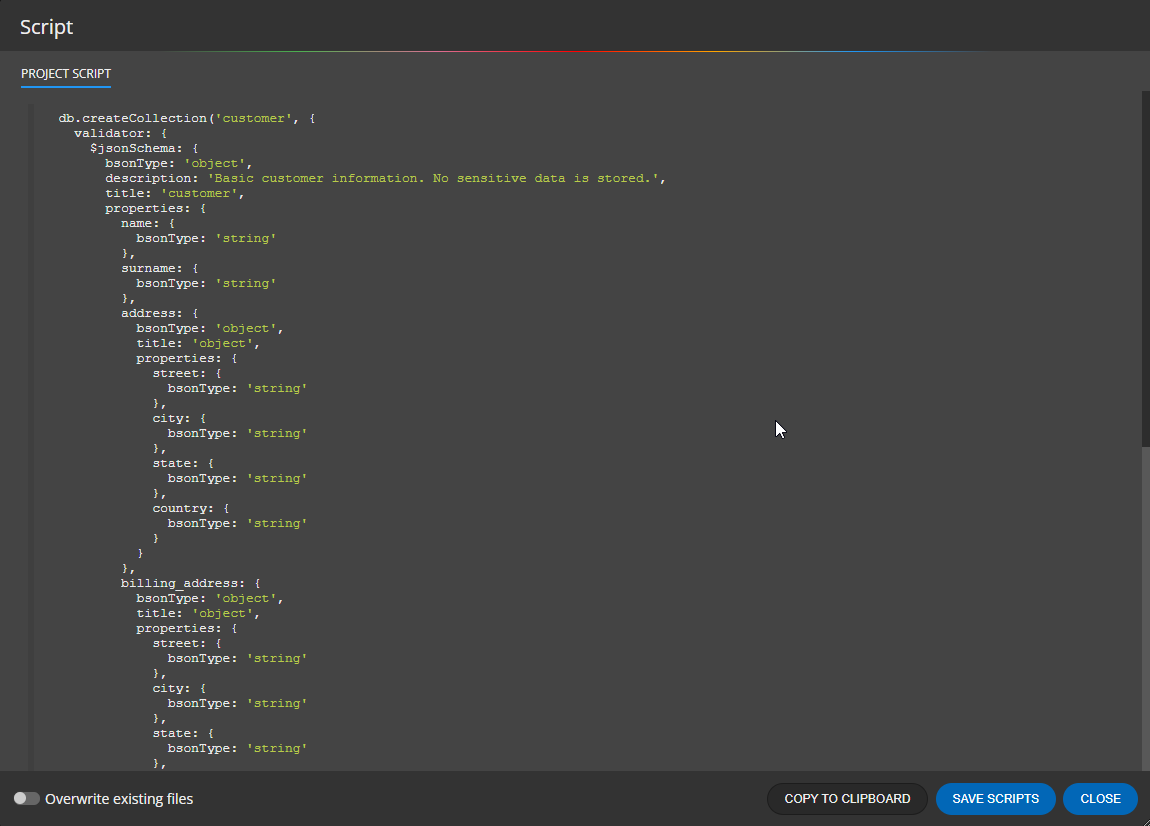Close the Script dialog with the Close button

1100,799
